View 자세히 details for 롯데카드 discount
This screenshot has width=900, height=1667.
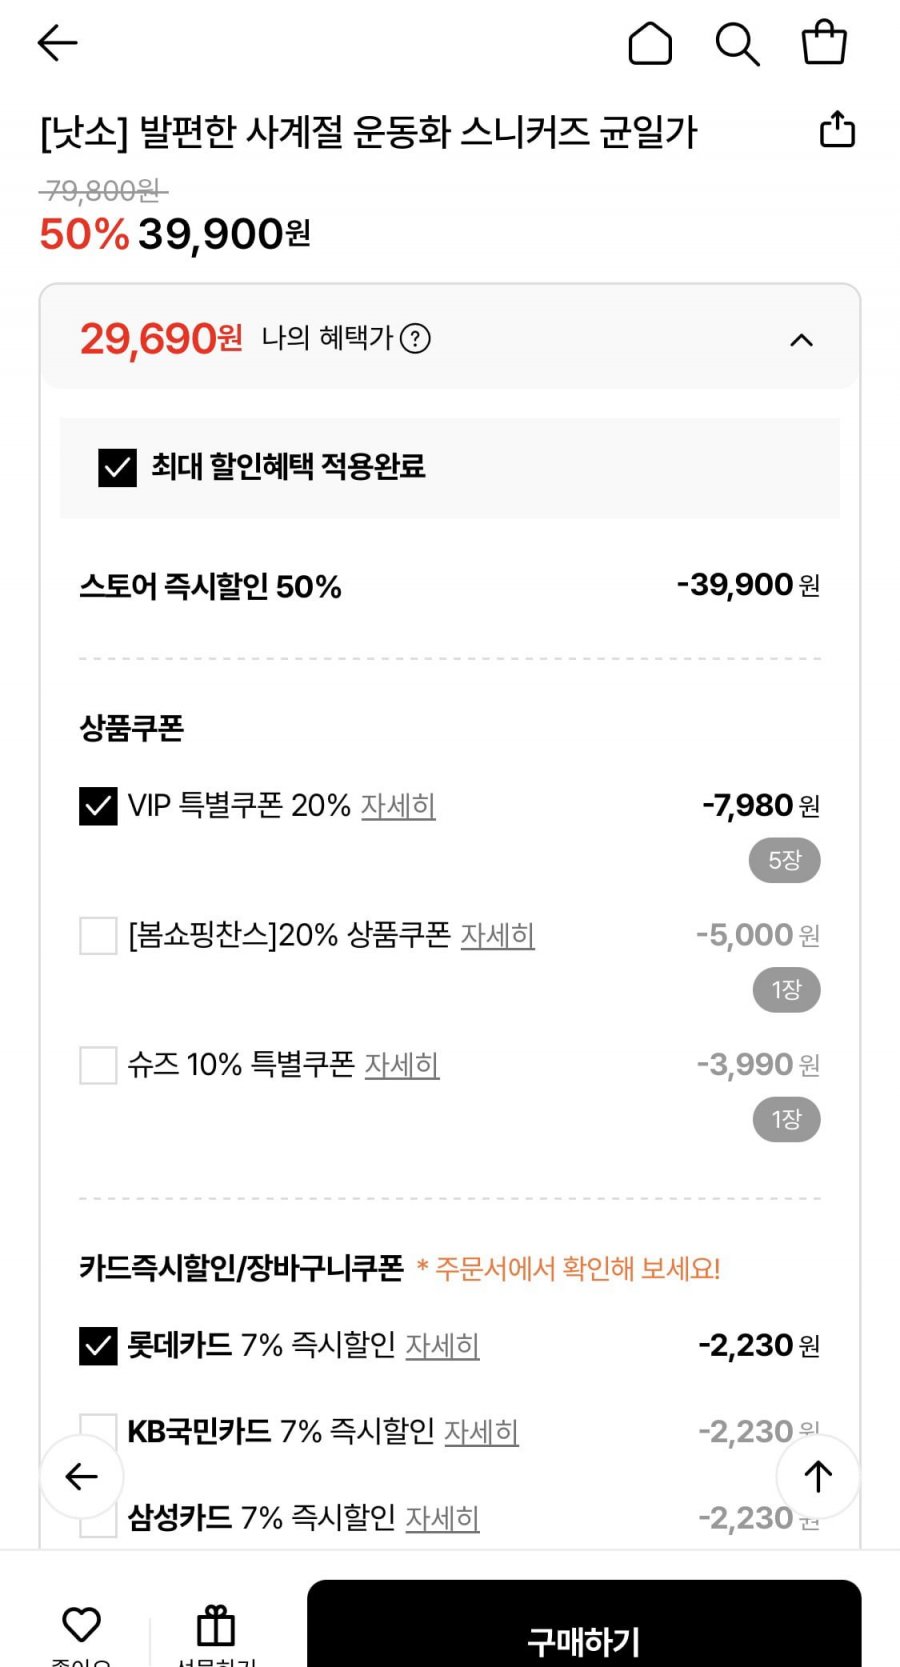click(442, 1346)
